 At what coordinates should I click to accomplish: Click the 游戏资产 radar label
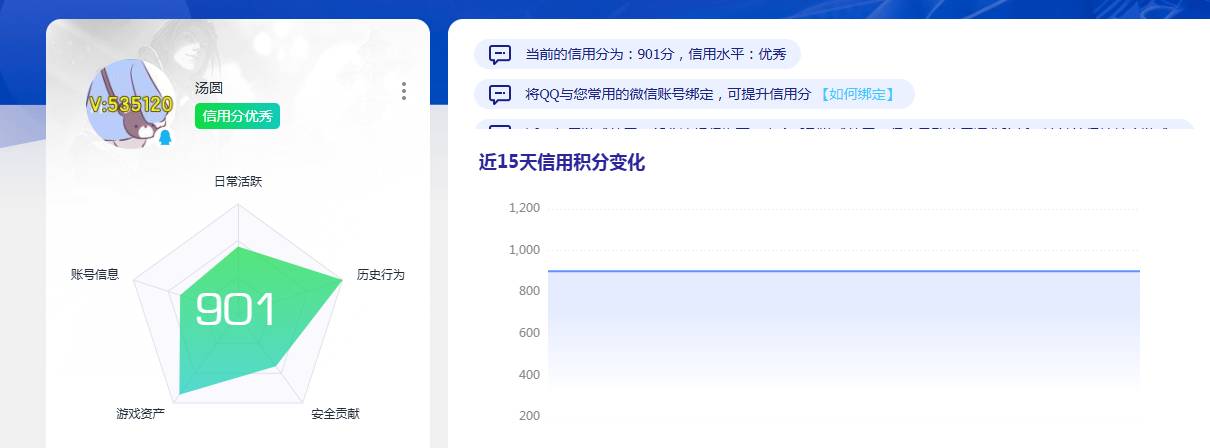[140, 413]
